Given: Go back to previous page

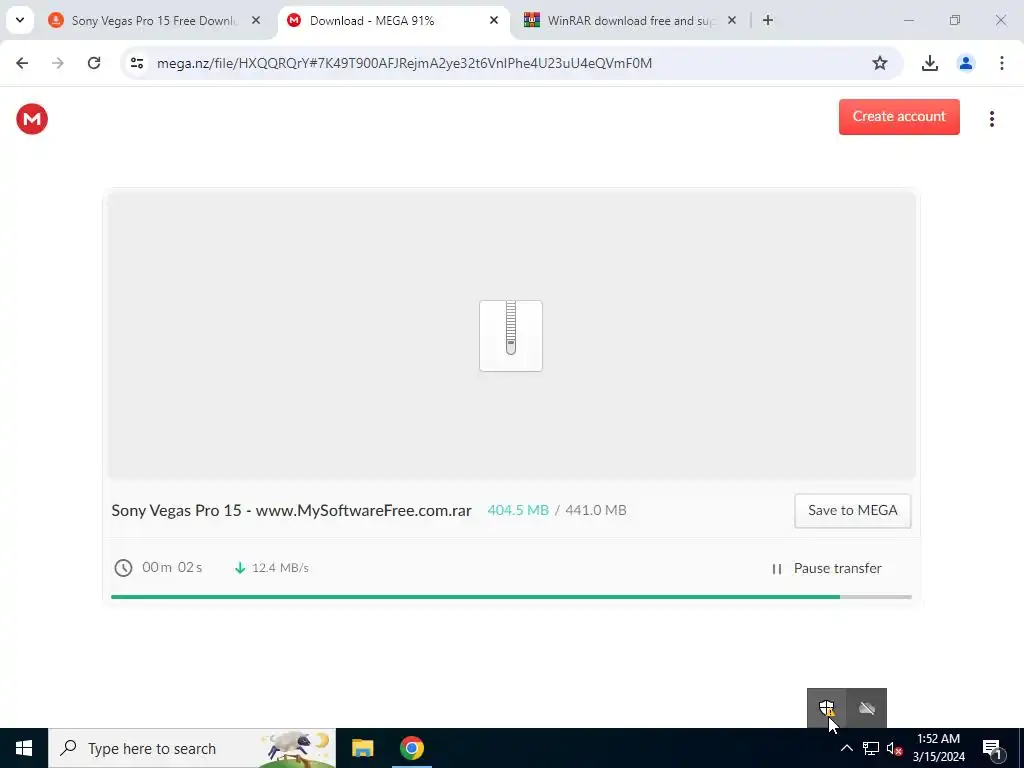Looking at the screenshot, I should point(22,63).
